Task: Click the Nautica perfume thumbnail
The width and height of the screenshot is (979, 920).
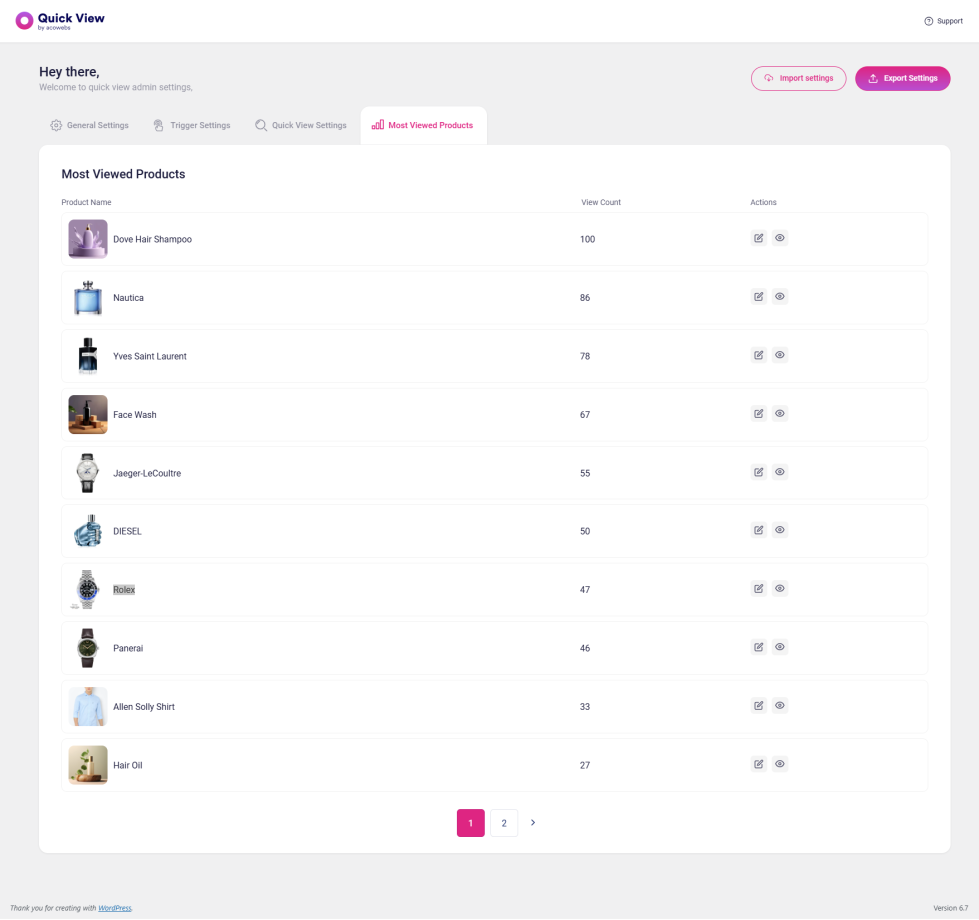Action: (88, 297)
